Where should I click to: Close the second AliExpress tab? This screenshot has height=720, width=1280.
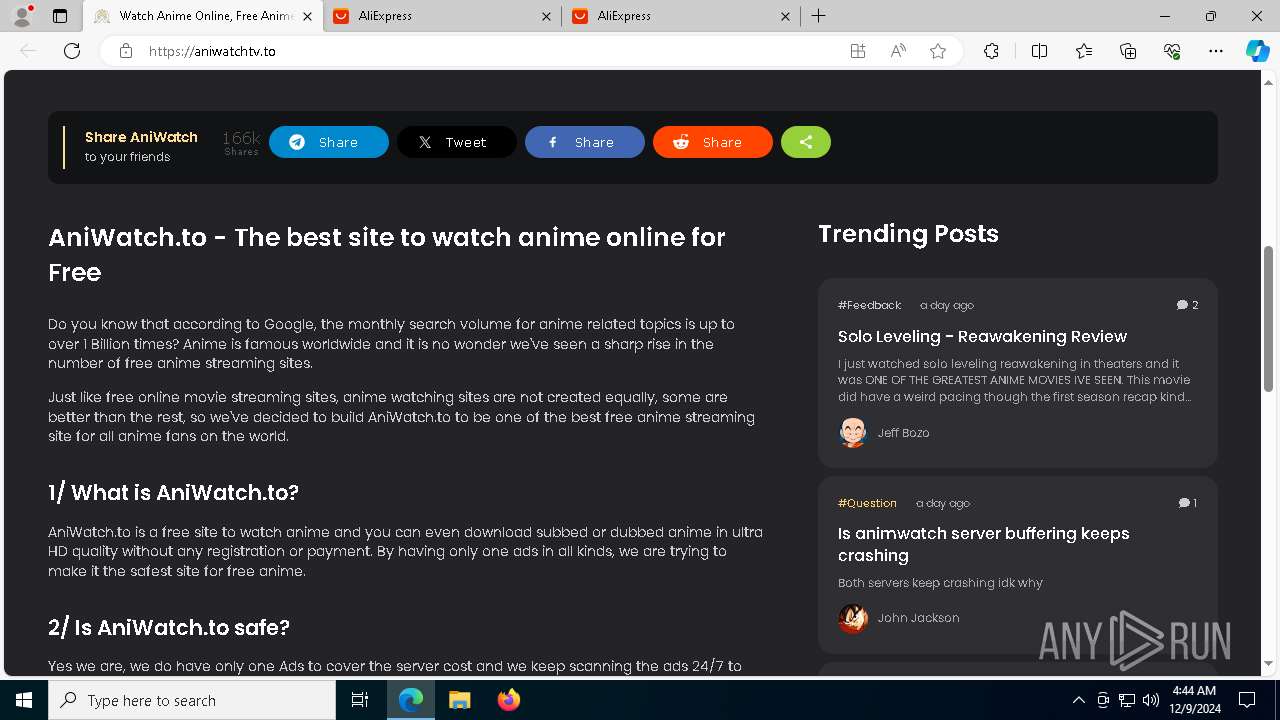click(x=785, y=16)
